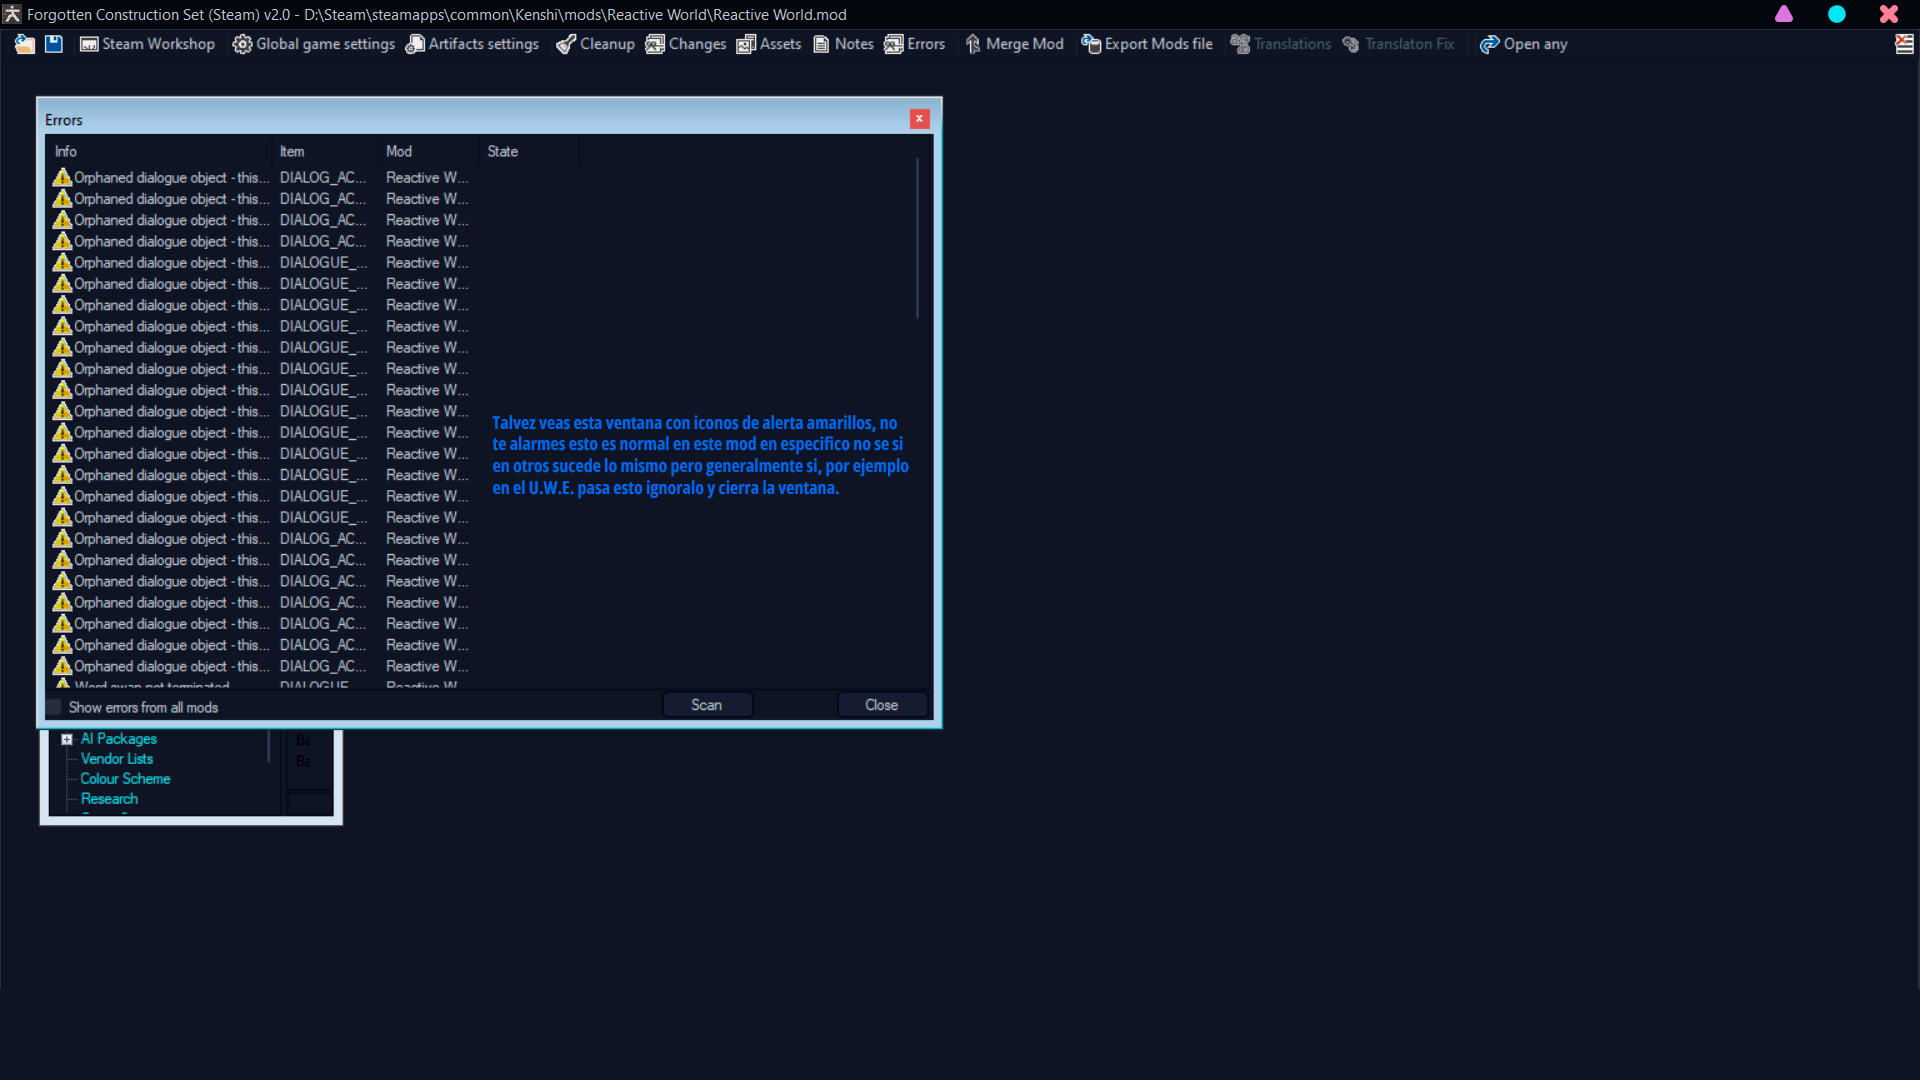Select Vendor Lists in the tree
The height and width of the screenshot is (1080, 1920).
click(x=117, y=759)
